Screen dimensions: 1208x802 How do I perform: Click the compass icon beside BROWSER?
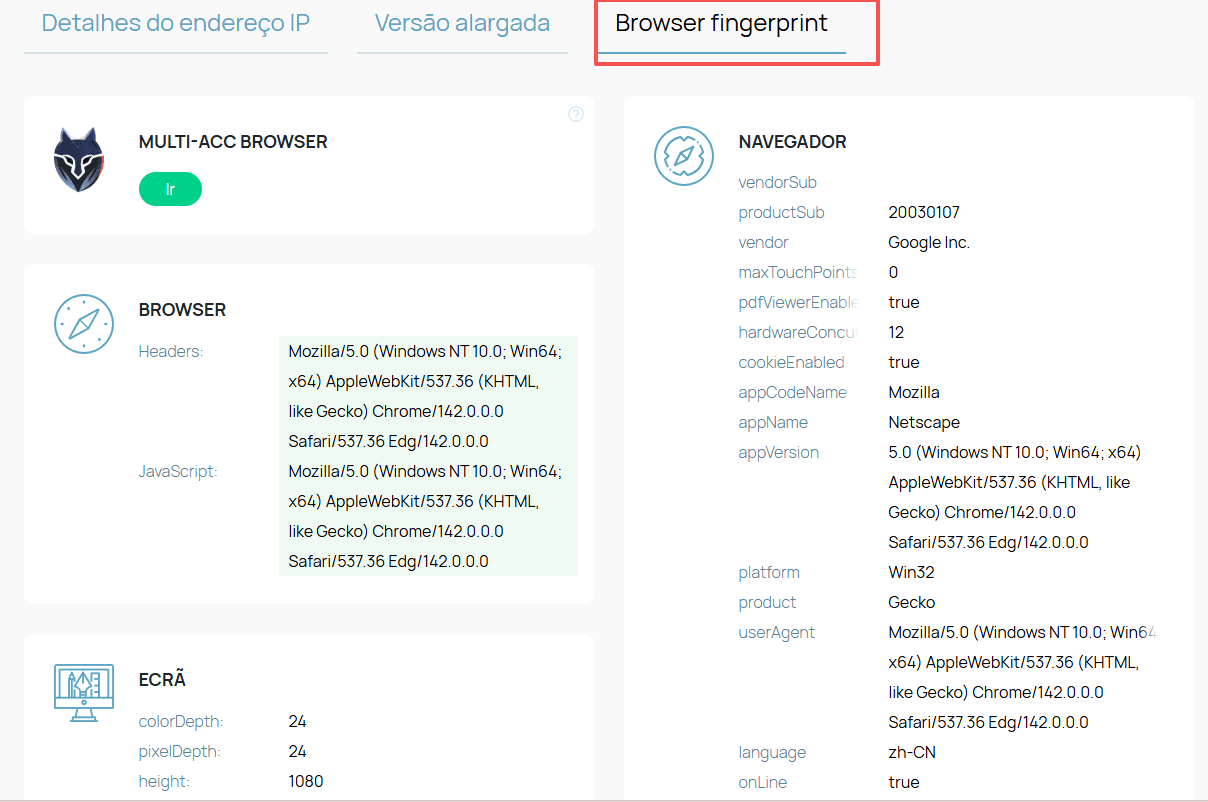pyautogui.click(x=84, y=324)
